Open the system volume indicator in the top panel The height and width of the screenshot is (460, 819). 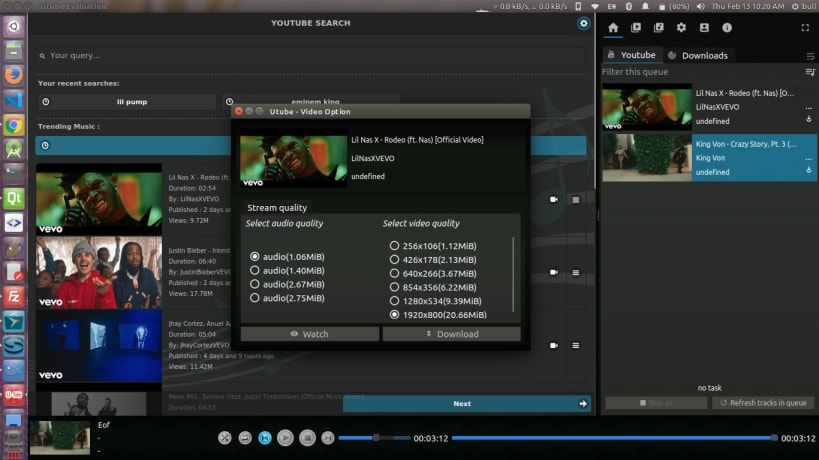coord(700,6)
